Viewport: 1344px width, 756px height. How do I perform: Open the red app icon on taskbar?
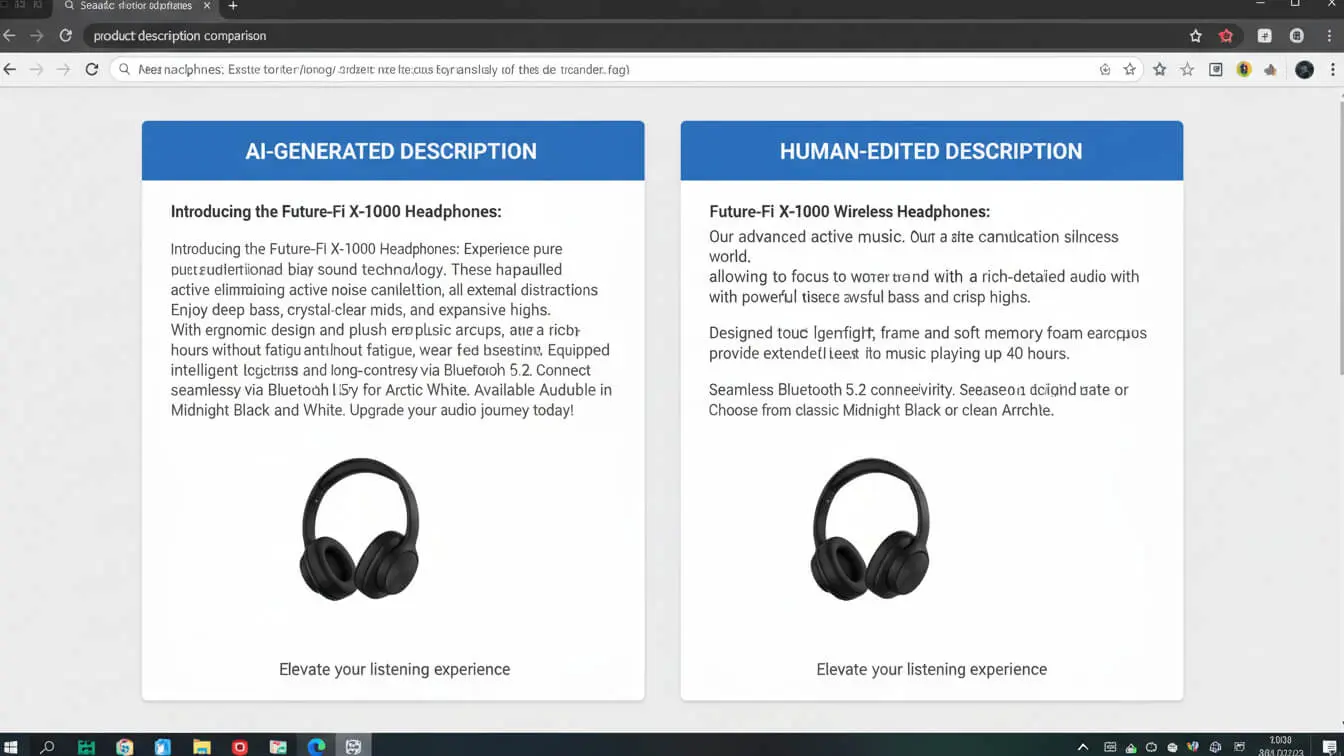point(239,746)
